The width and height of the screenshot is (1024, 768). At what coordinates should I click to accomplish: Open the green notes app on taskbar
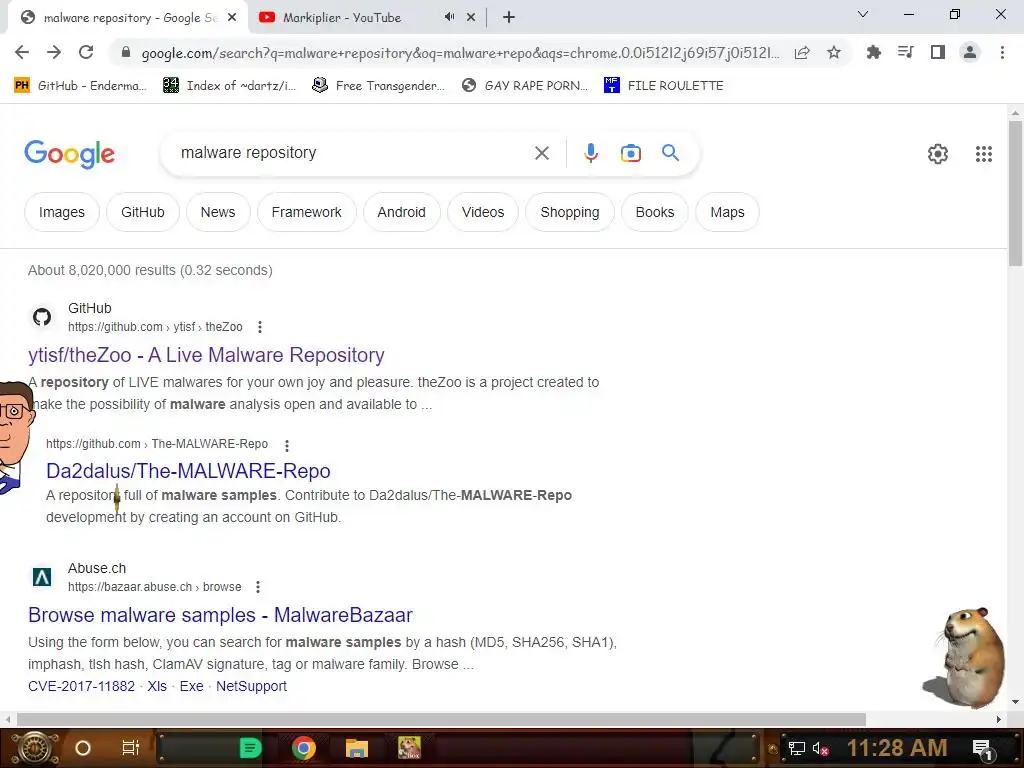[250, 748]
